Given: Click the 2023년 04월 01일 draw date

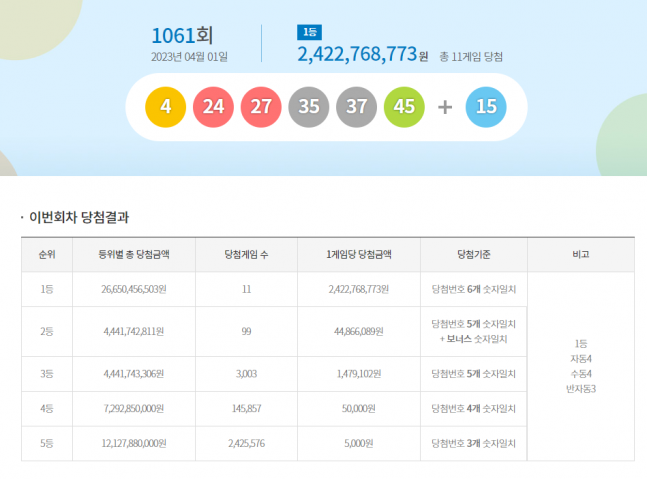Looking at the screenshot, I should [x=190, y=57].
